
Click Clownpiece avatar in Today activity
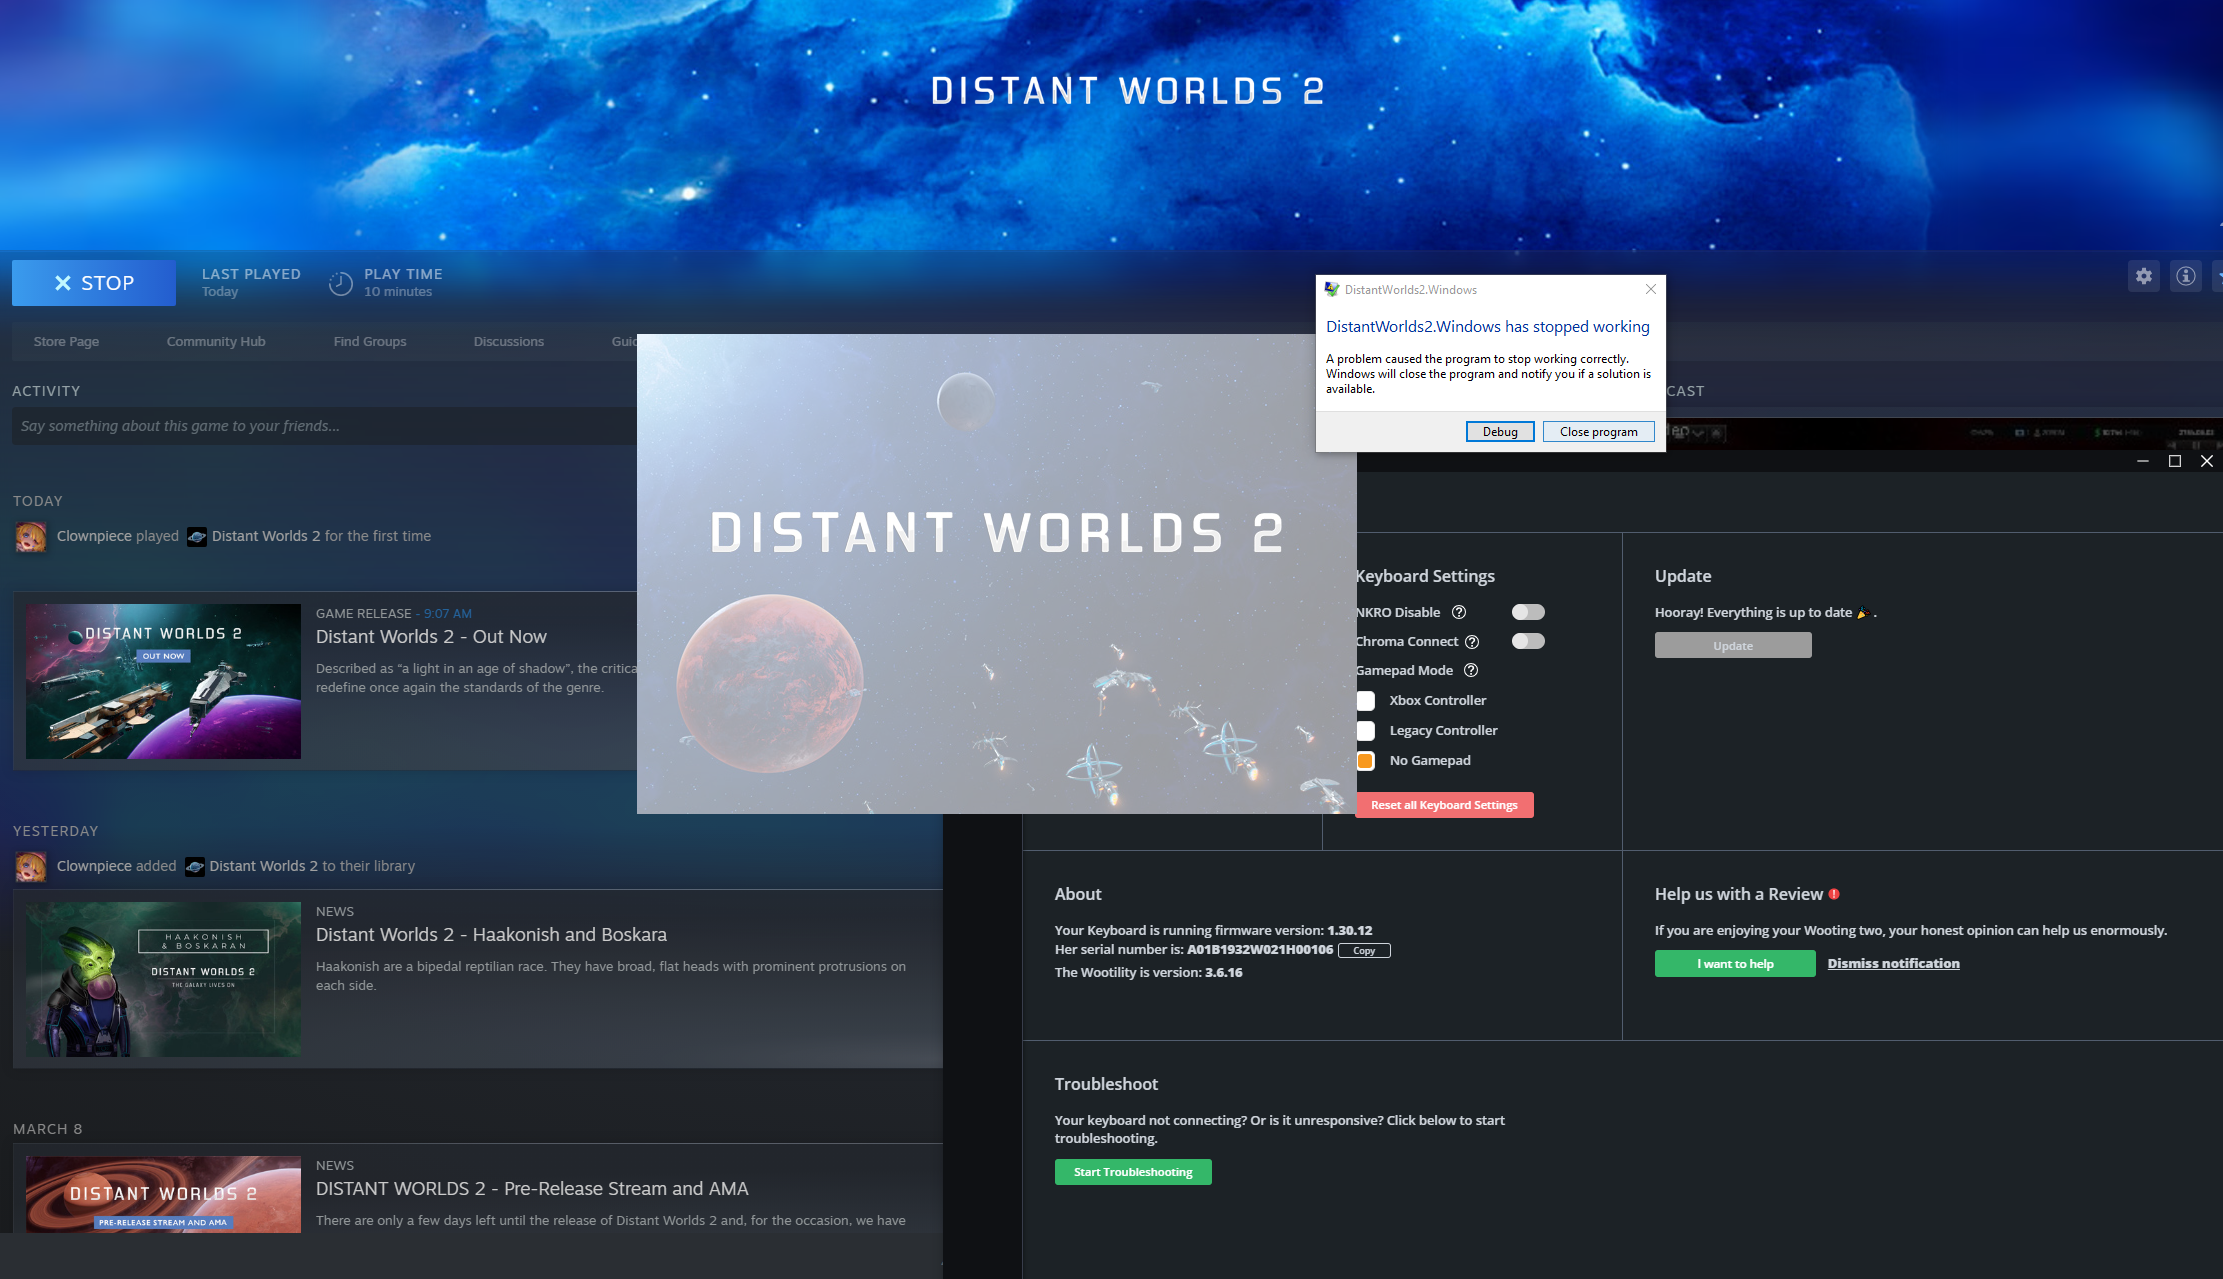pos(30,537)
